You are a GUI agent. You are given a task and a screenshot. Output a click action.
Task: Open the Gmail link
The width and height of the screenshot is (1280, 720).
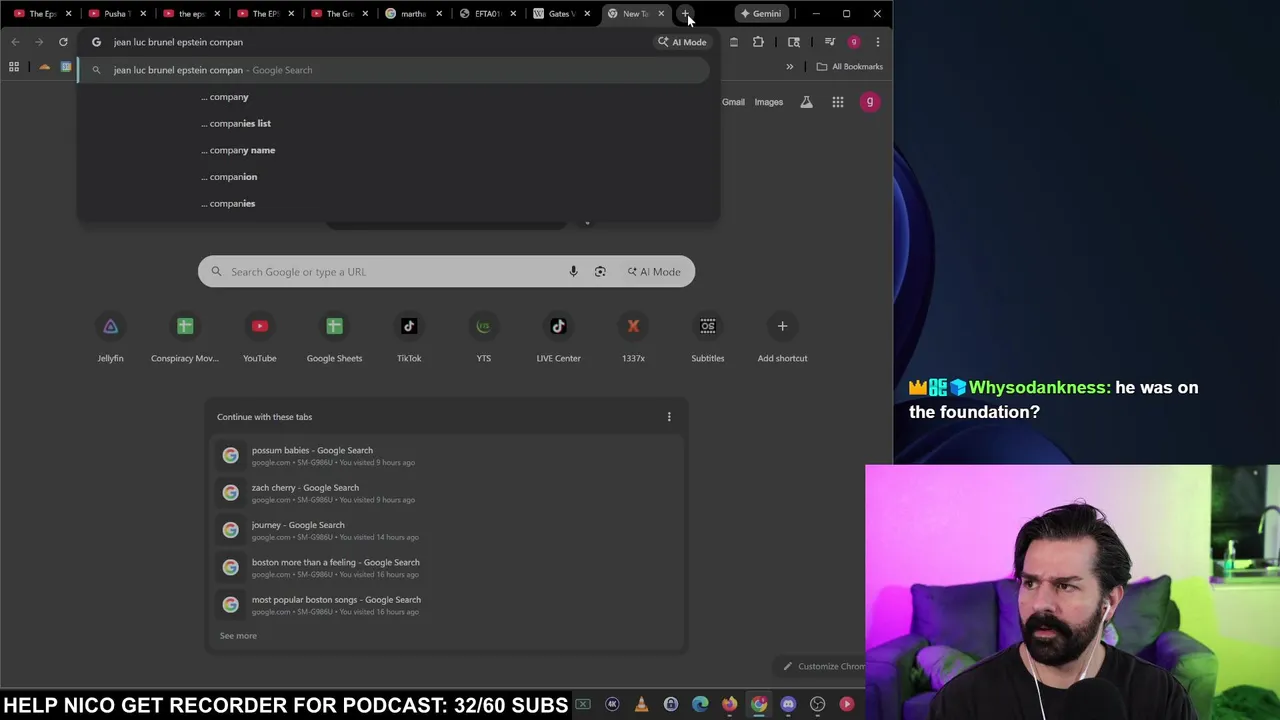(733, 102)
